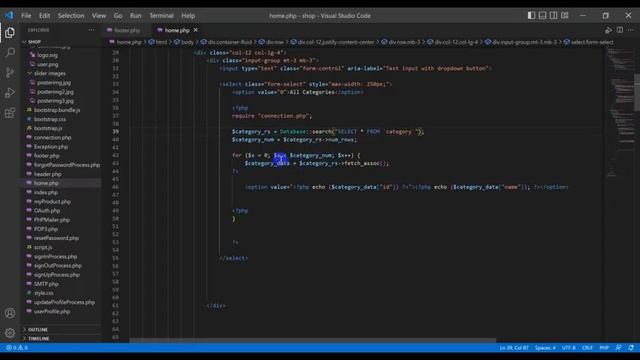Viewport: 640px width, 360px height.
Task: Click the Spaces: 4 indentation status
Action: pos(545,348)
